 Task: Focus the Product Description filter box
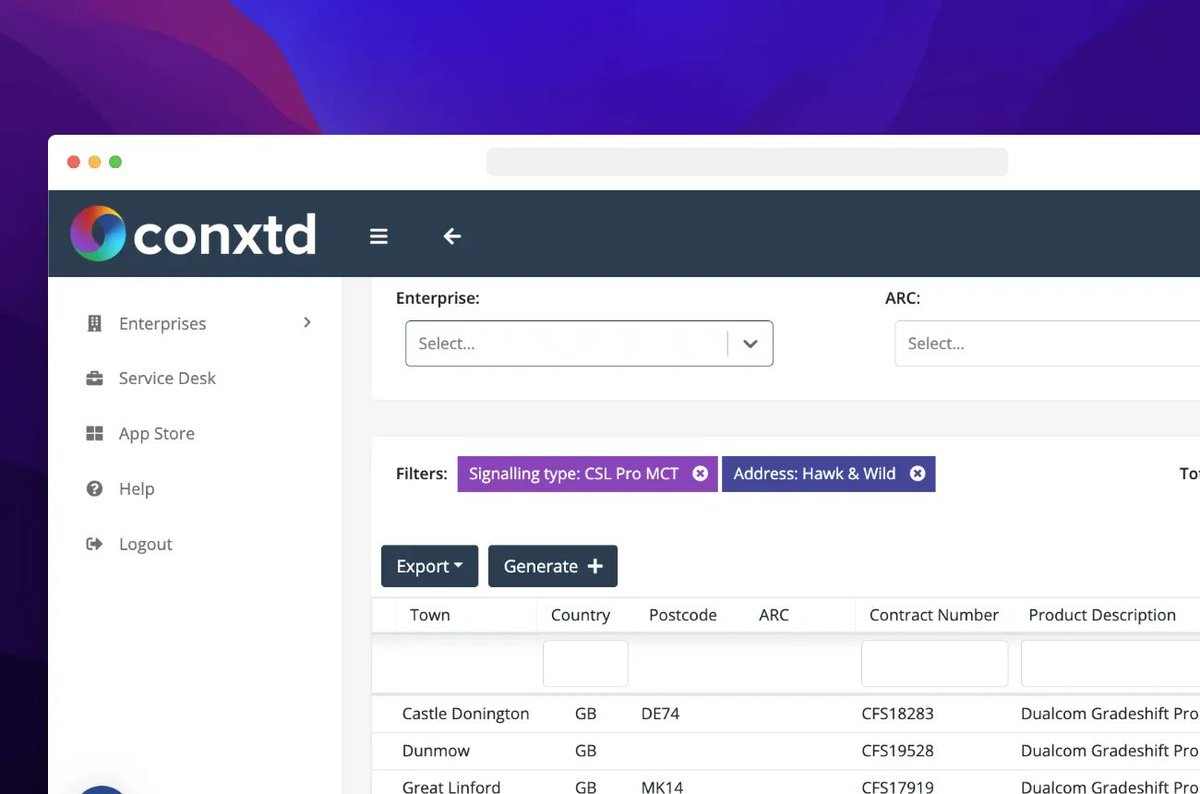click(x=1110, y=663)
